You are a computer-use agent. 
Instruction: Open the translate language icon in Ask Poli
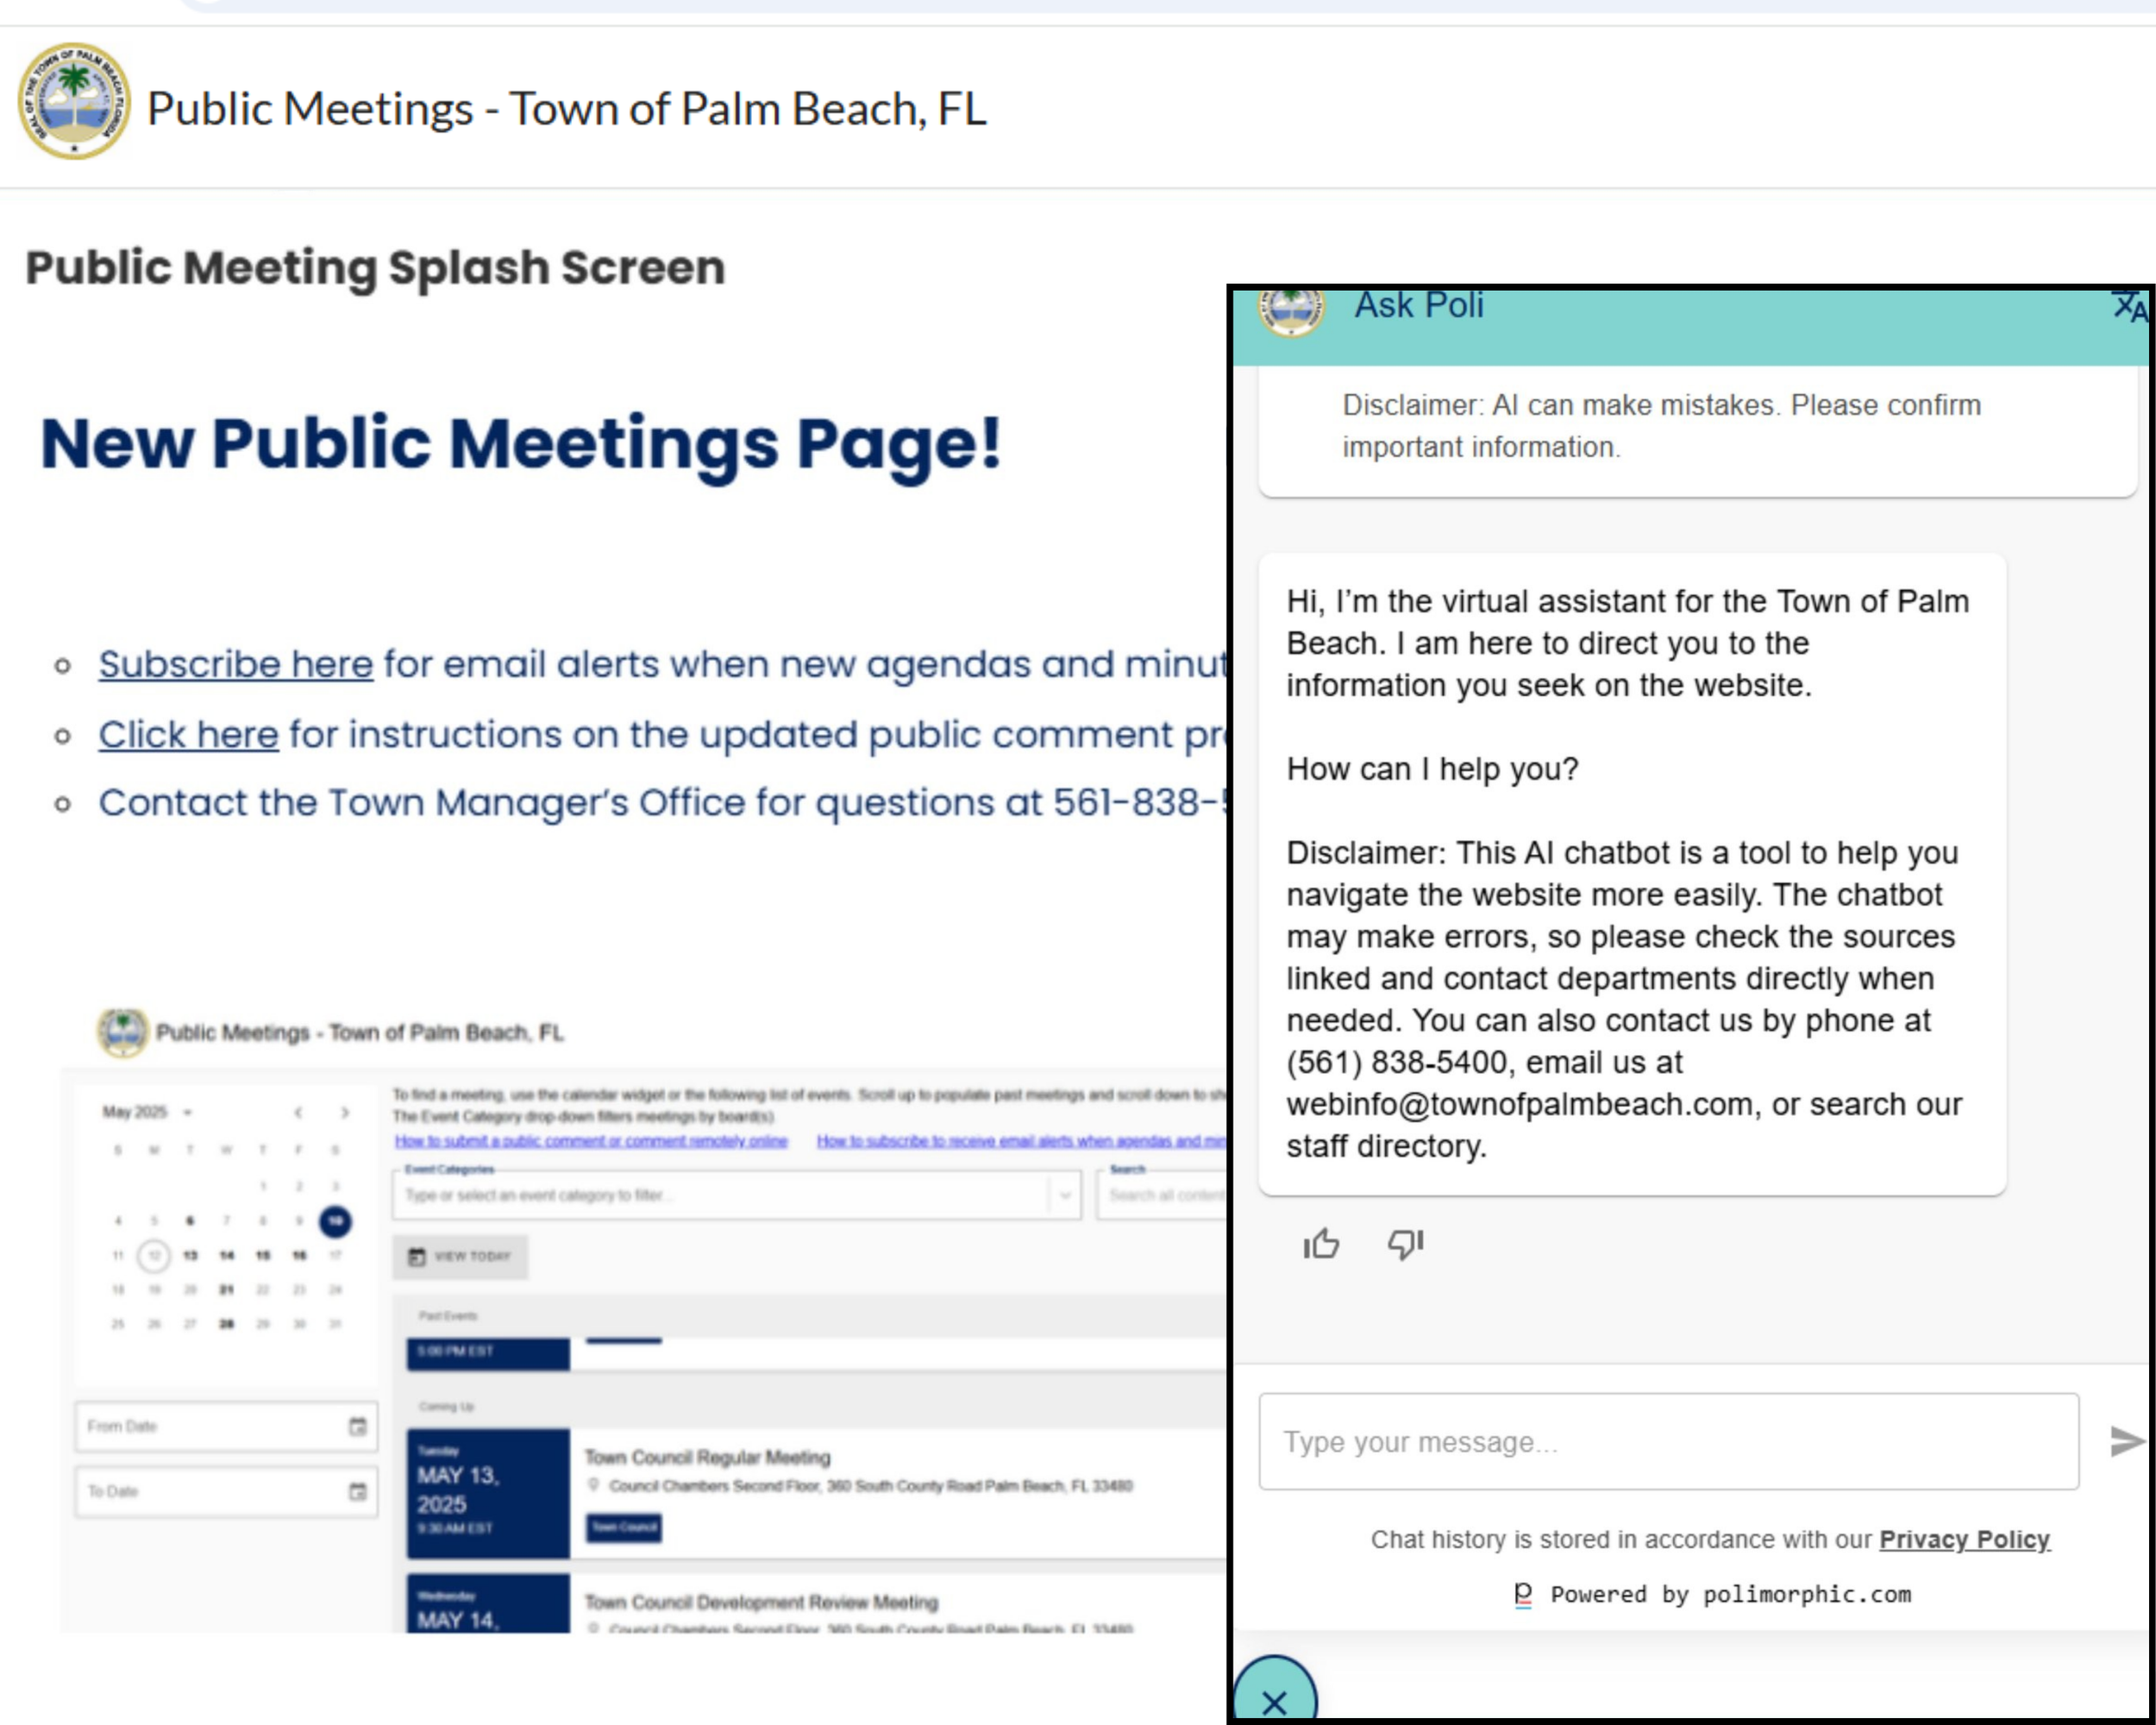tap(2129, 306)
